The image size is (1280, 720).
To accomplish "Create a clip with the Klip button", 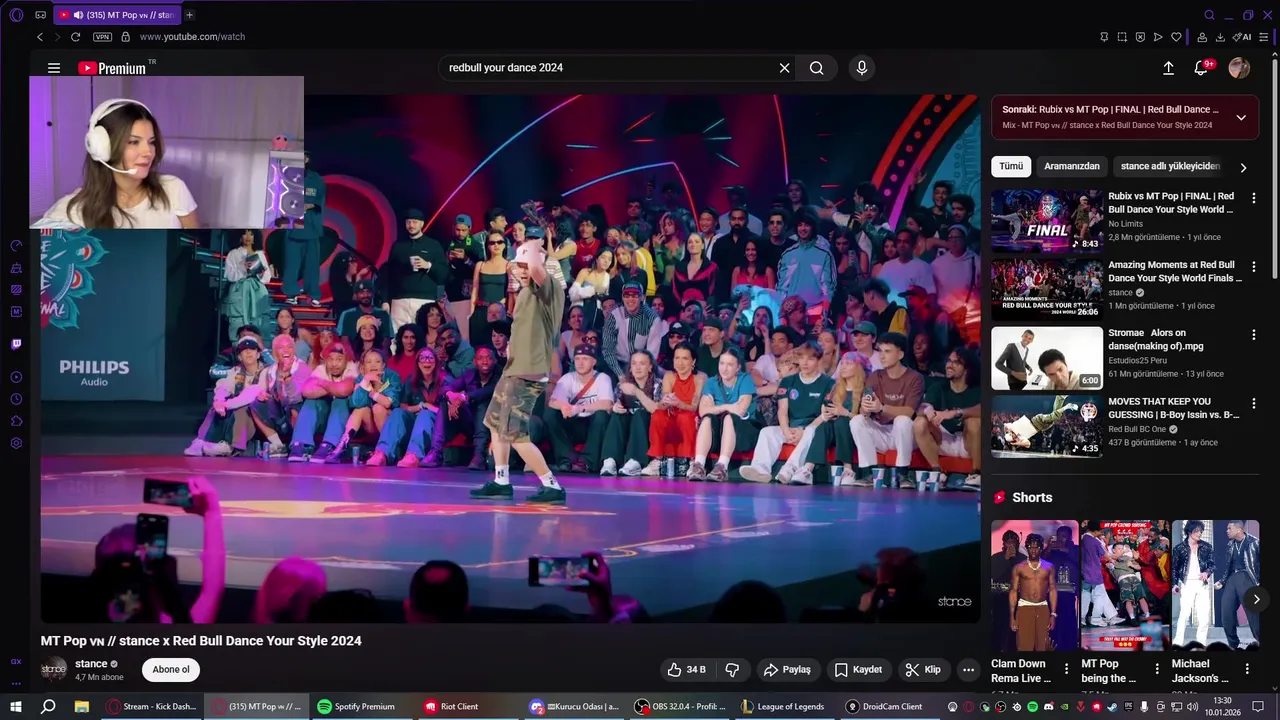I will (x=923, y=670).
